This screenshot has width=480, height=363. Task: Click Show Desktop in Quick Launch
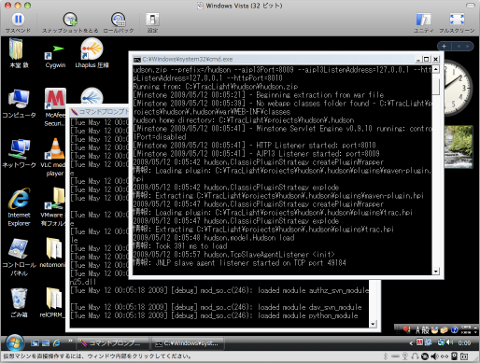[x=35, y=343]
